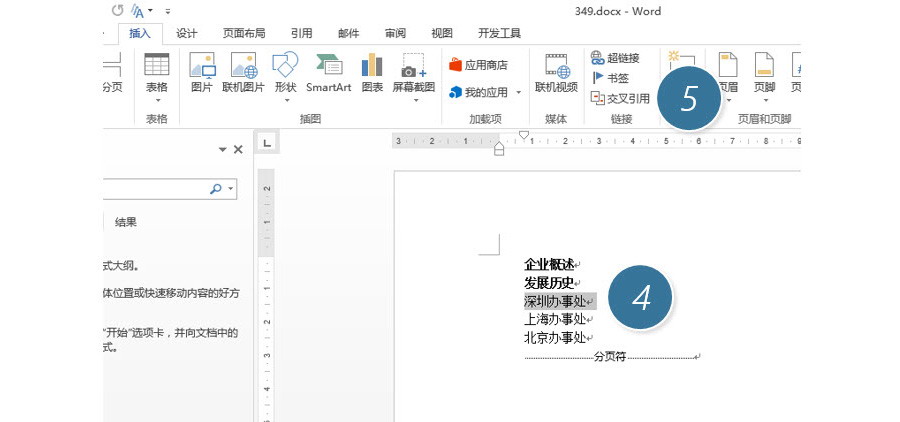This screenshot has height=422, width=900.
Task: Switch to the 审阅 ribbon tab
Action: (395, 33)
